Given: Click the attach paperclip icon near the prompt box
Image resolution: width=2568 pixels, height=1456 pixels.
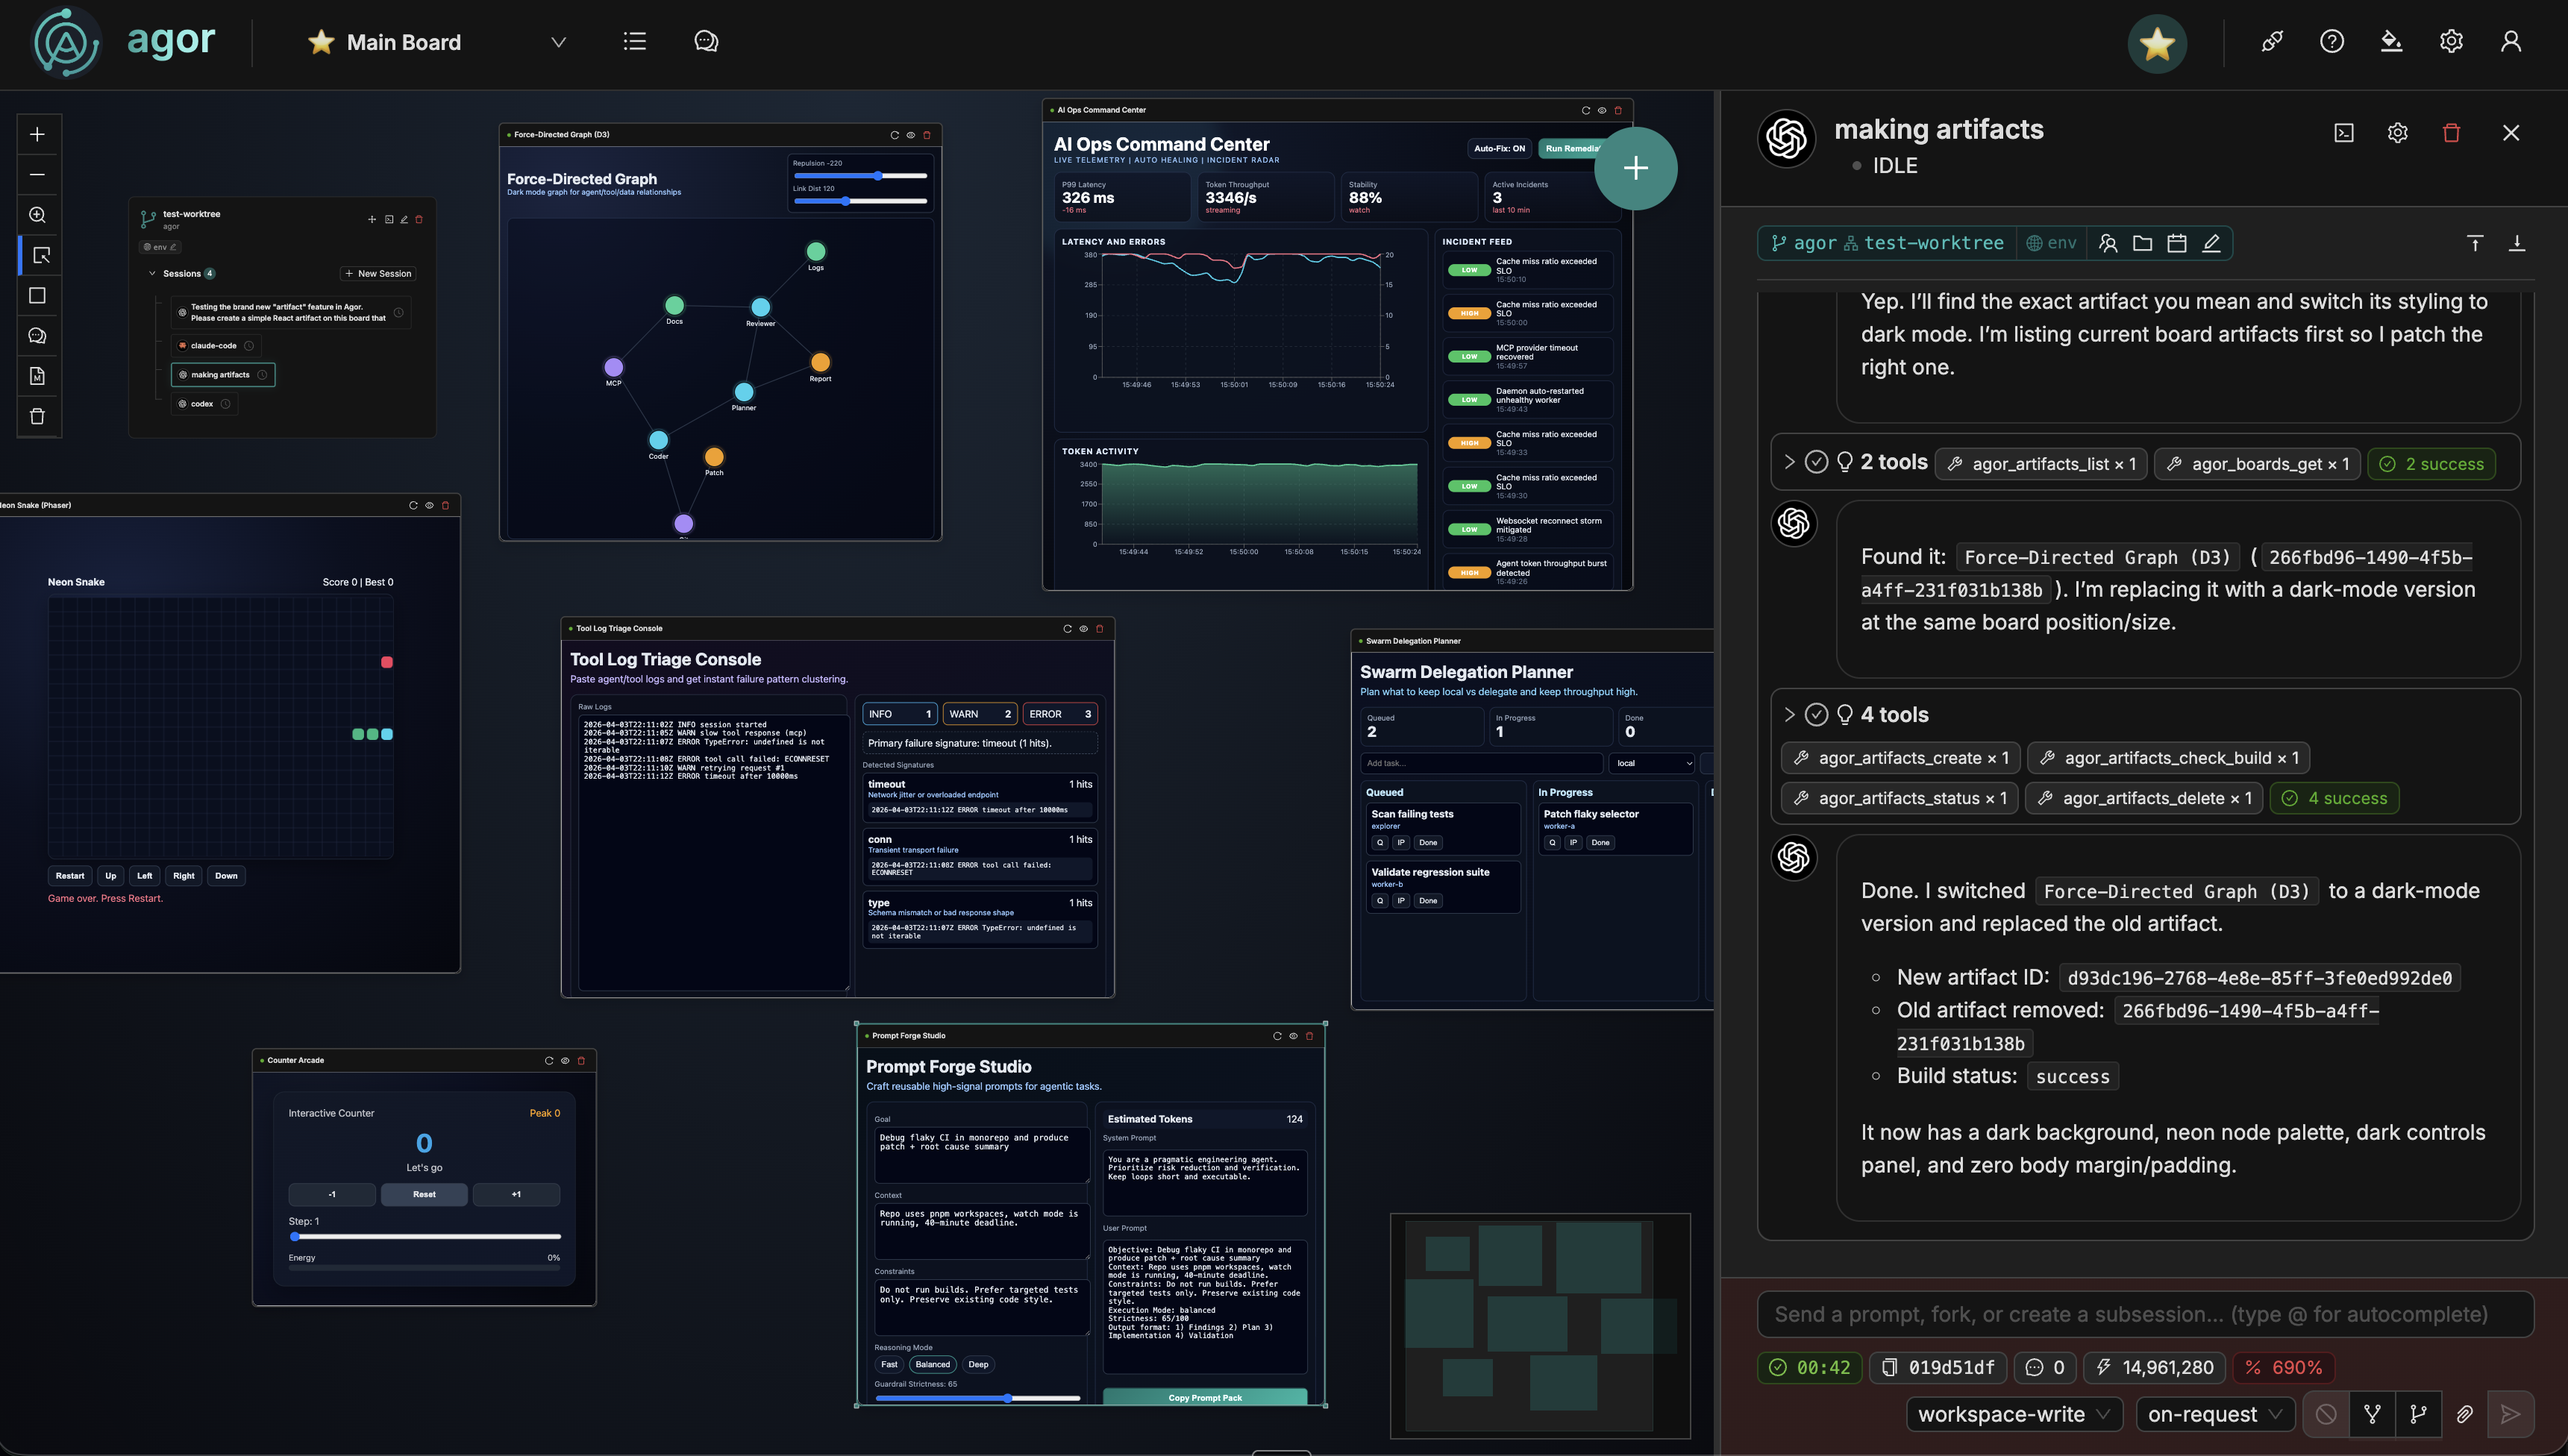Looking at the screenshot, I should pyautogui.click(x=2464, y=1414).
